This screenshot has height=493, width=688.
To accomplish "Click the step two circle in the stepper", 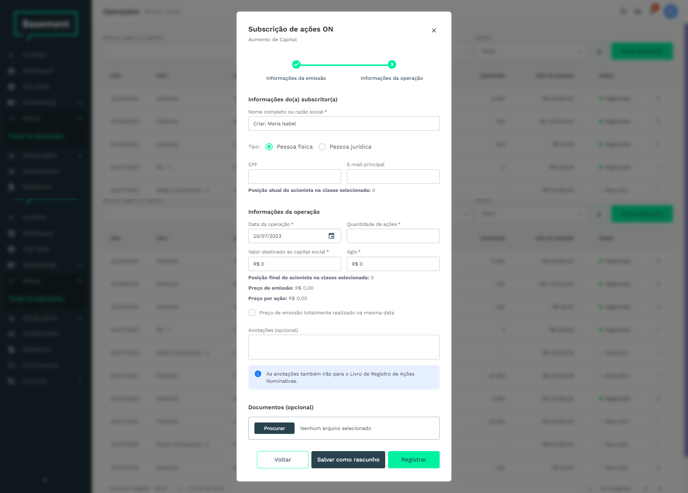I will point(392,65).
